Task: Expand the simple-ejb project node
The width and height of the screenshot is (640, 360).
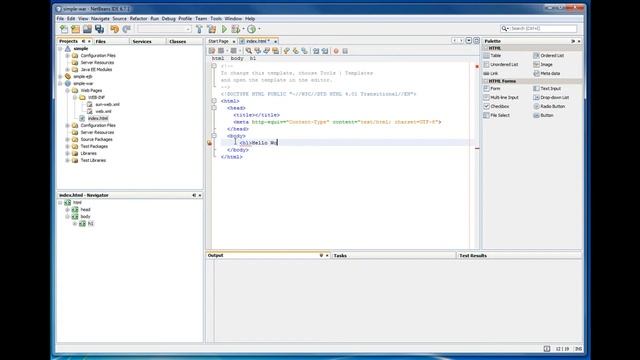Action: (60, 77)
